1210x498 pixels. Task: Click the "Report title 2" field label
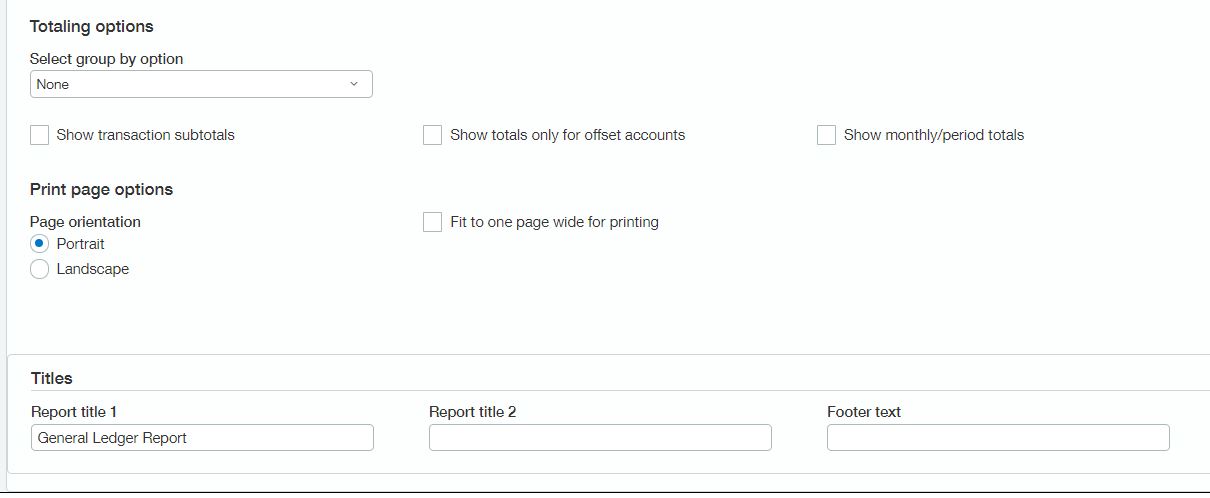[x=473, y=412]
